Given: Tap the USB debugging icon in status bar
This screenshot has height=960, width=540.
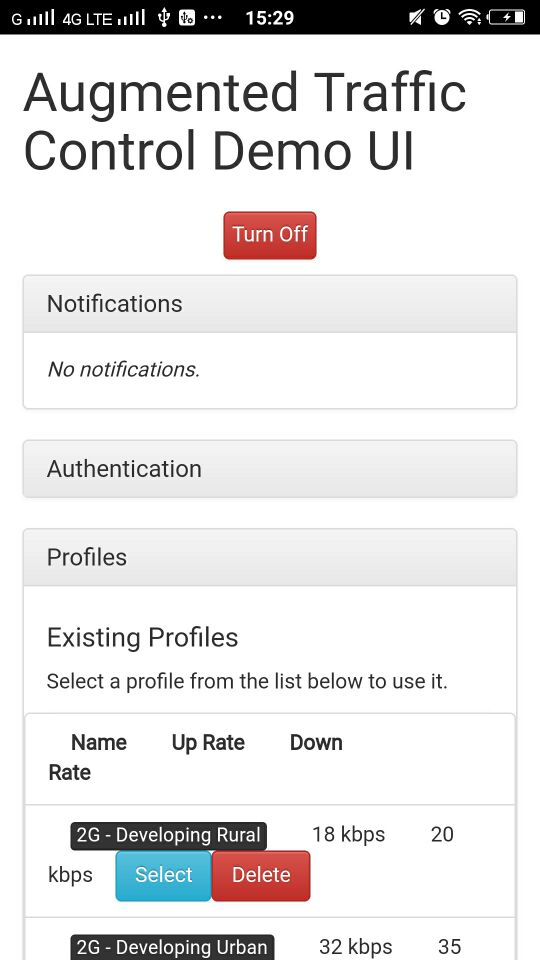Looking at the screenshot, I should pyautogui.click(x=187, y=18).
